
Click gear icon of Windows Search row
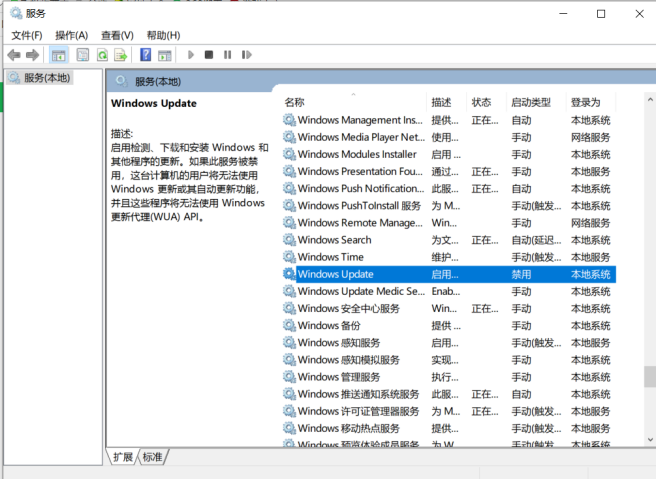coord(289,240)
